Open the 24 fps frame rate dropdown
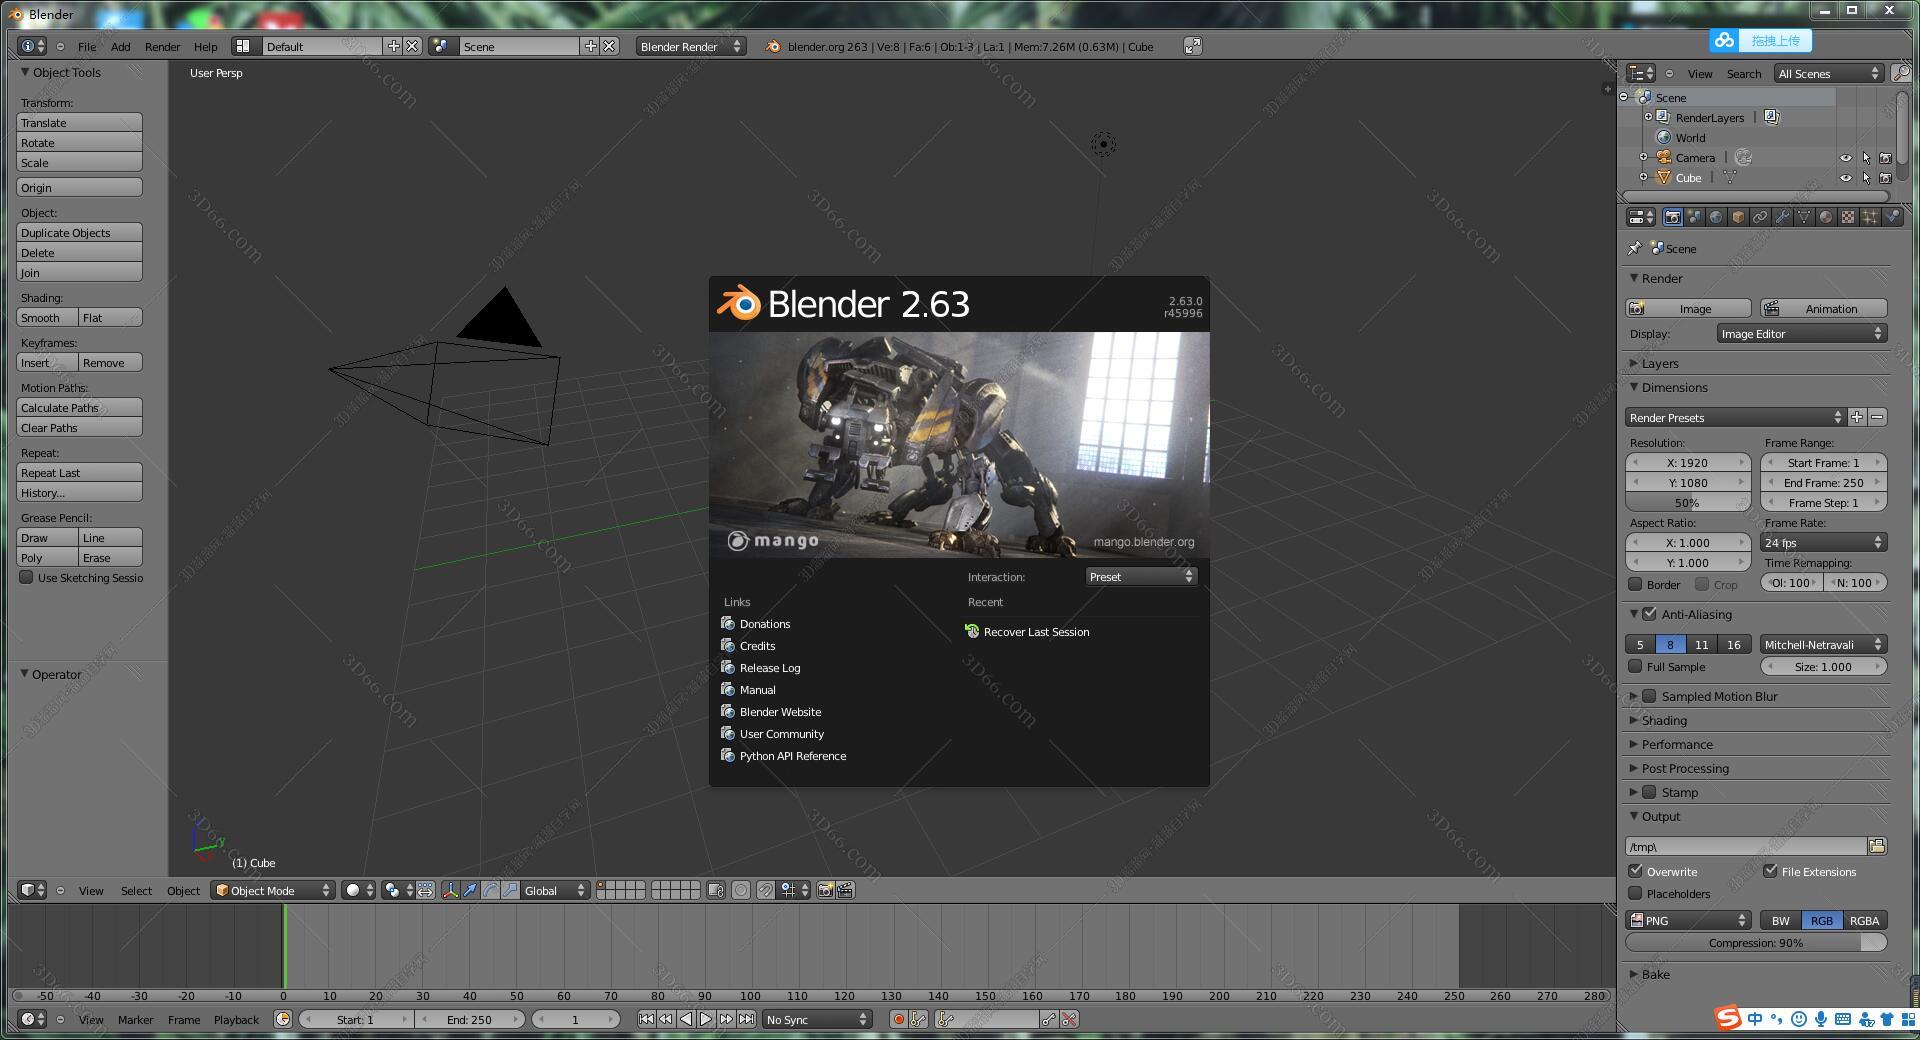1920x1040 pixels. (1823, 542)
